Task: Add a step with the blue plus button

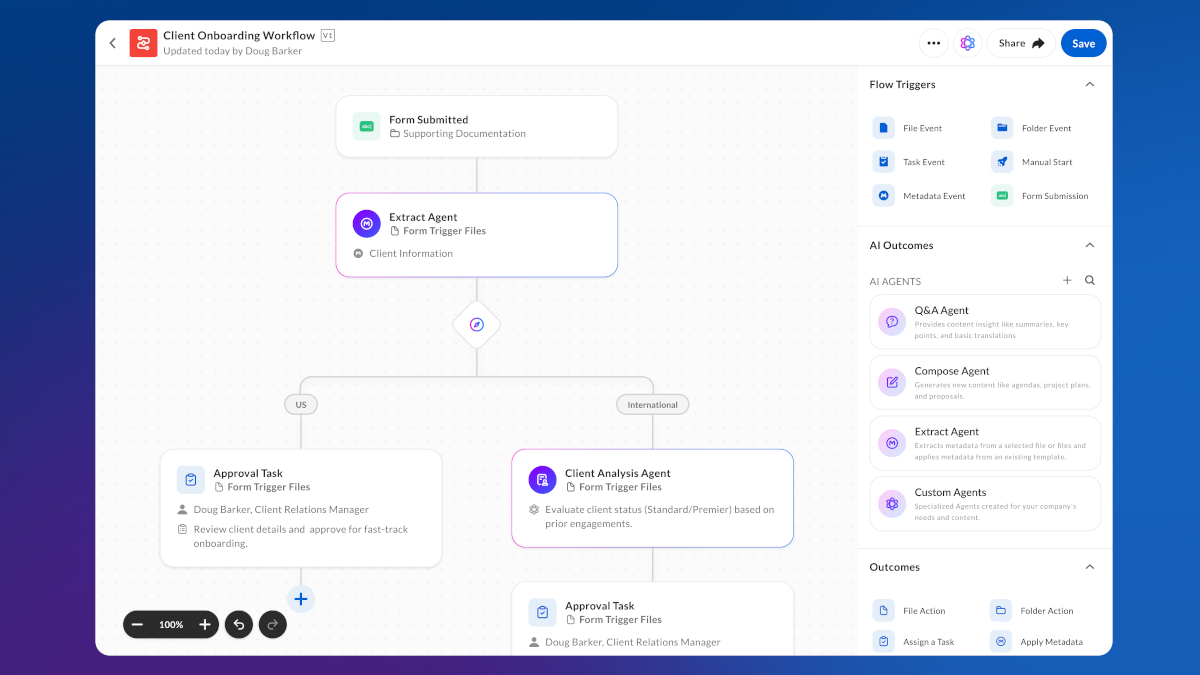Action: (301, 599)
